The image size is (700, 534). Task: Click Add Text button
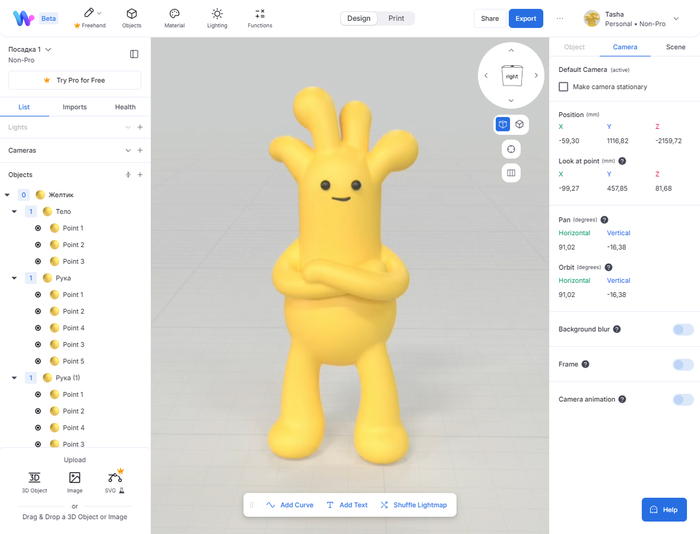(347, 505)
